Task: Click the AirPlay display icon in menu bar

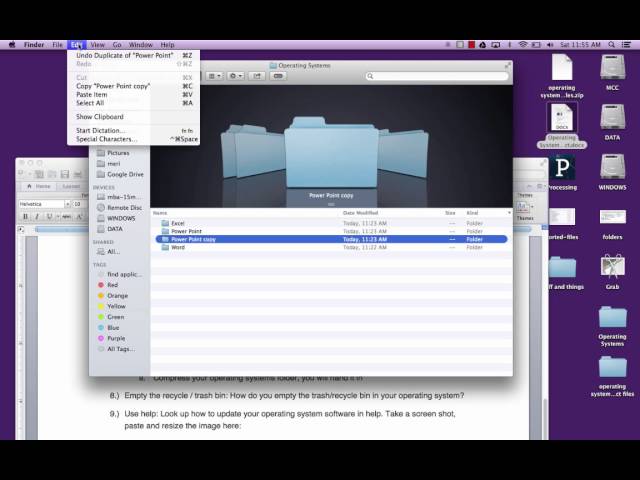Action: (496, 45)
